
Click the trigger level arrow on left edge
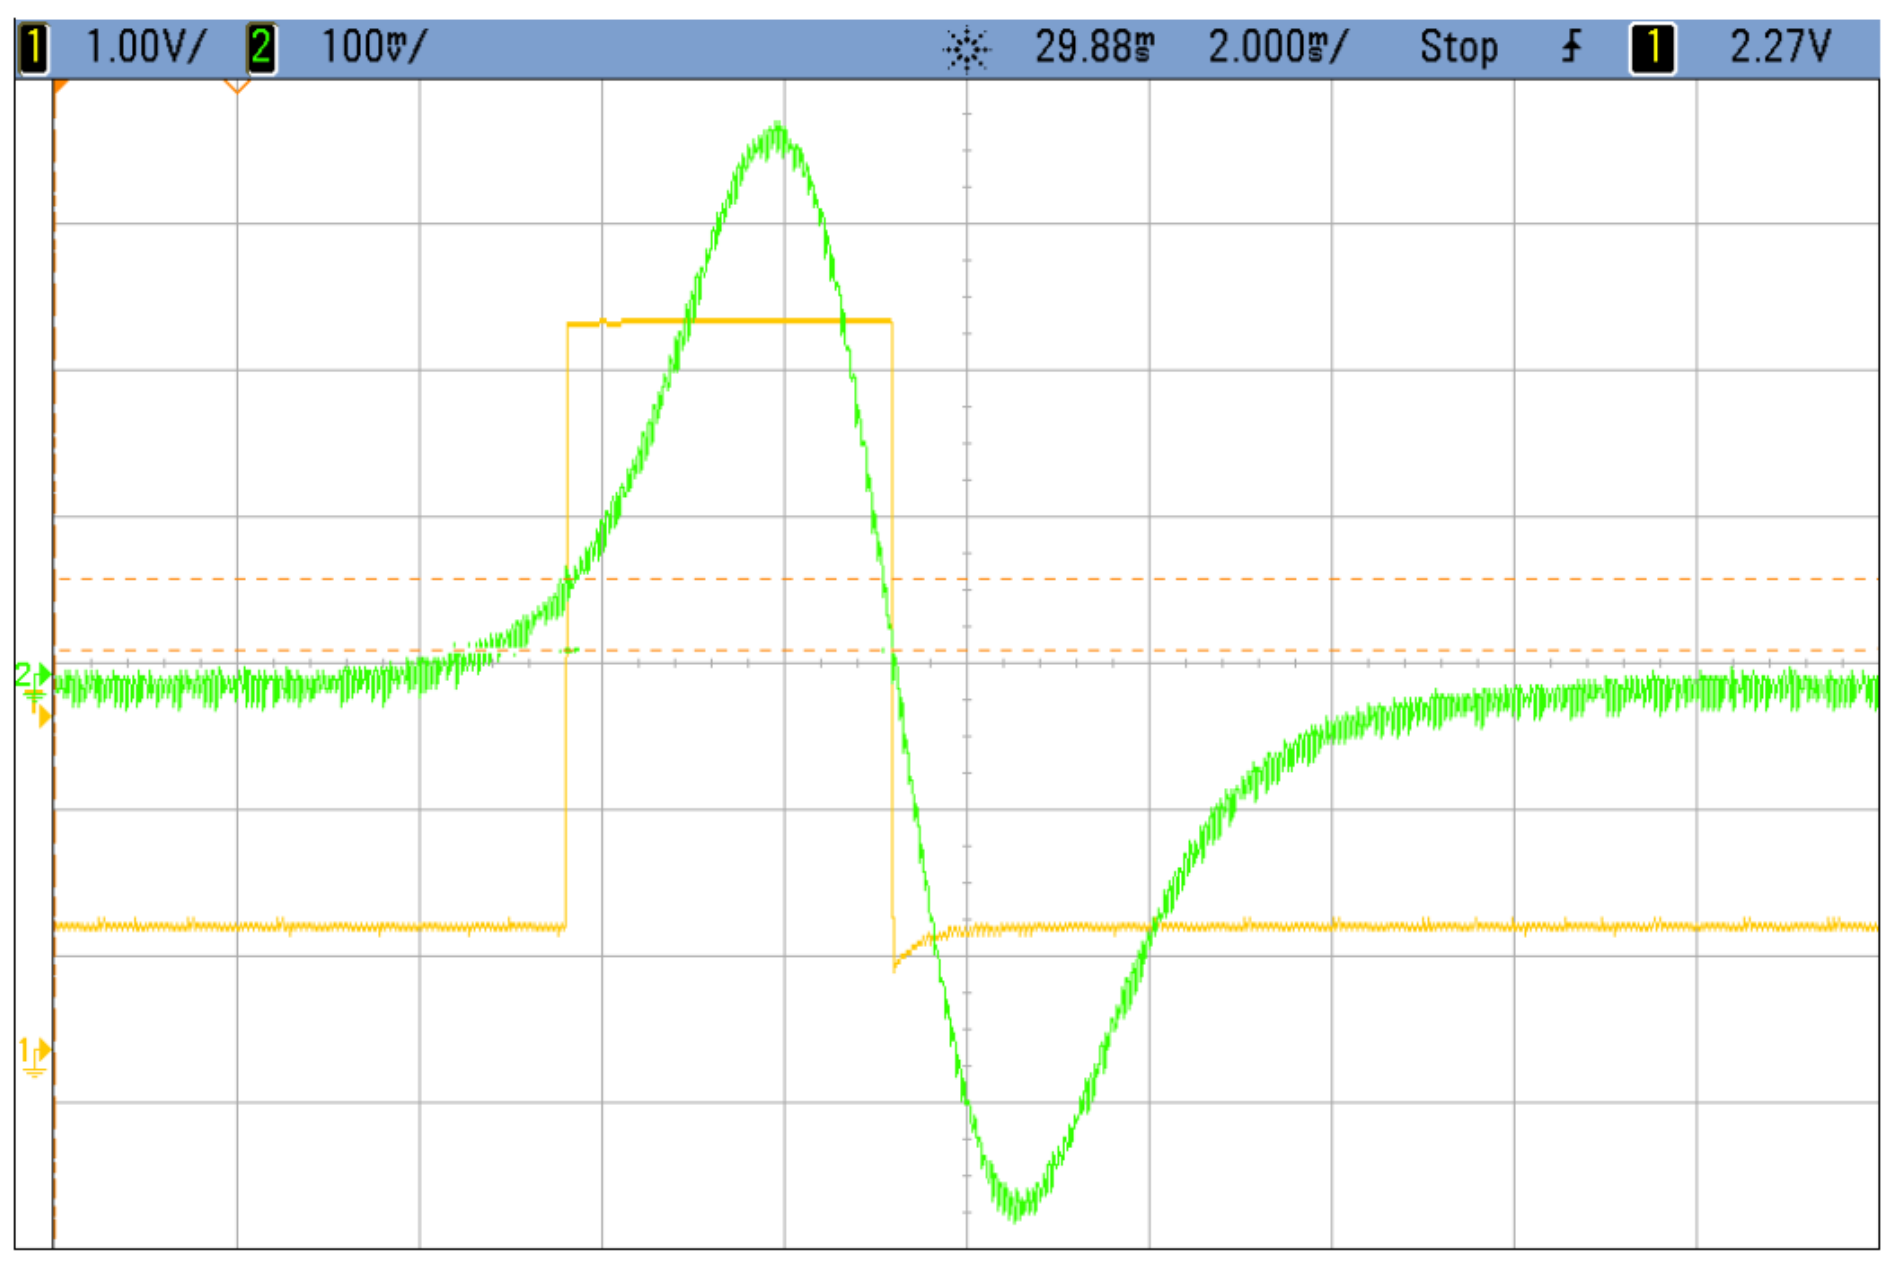coord(43,715)
